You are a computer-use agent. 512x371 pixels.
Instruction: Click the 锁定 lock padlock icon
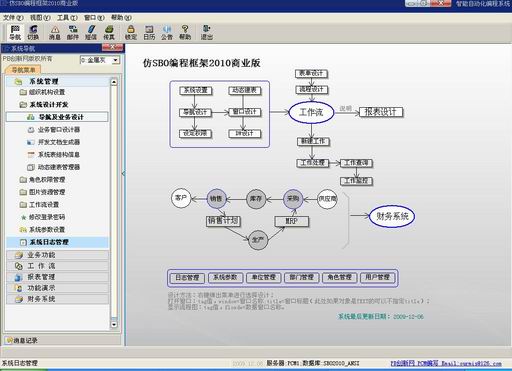[x=131, y=32]
